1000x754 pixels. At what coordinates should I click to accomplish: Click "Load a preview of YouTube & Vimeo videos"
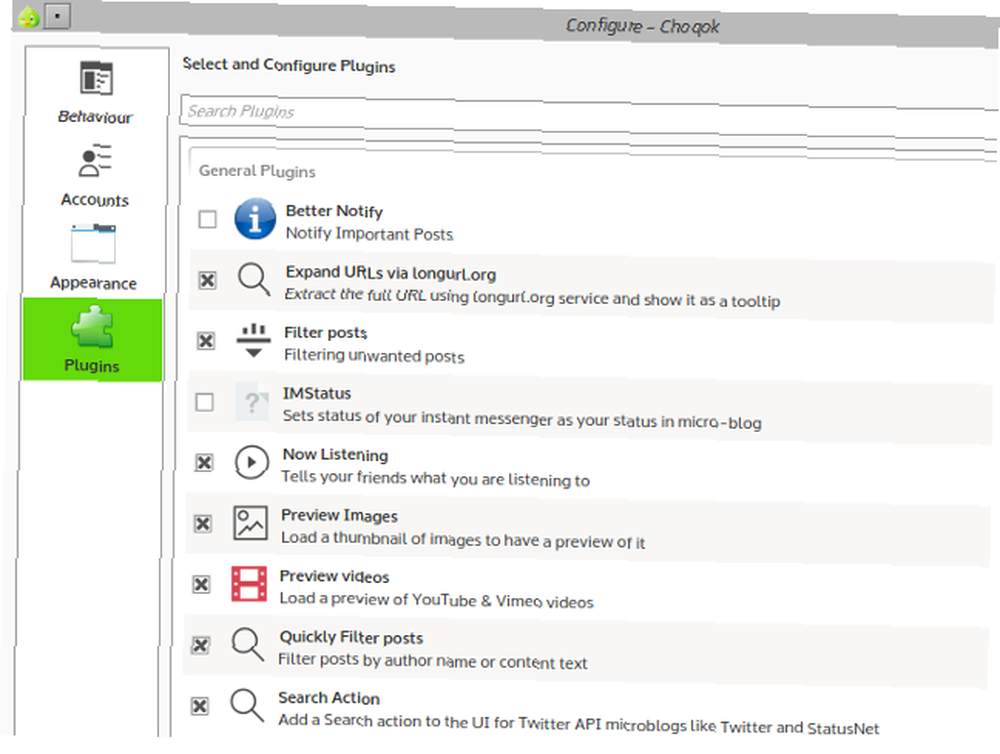436,600
